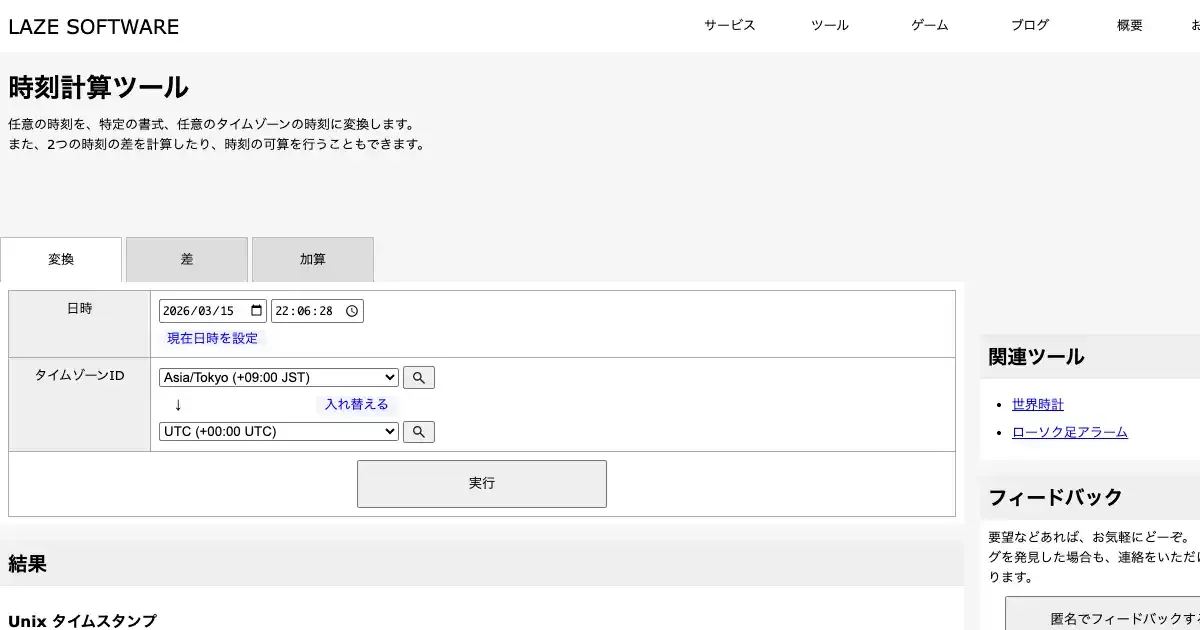Image resolution: width=1200 pixels, height=630 pixels.
Task: Click 現在日時を設定 link
Action: [212, 338]
